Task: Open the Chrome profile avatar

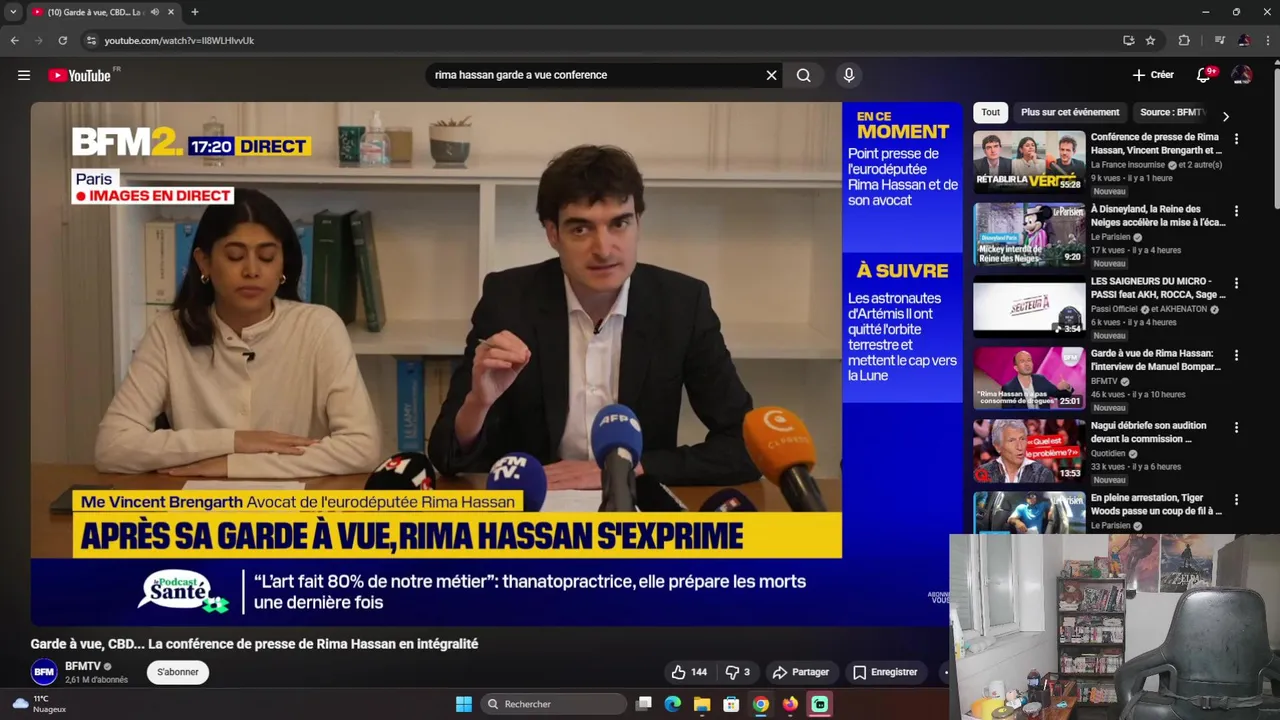Action: click(1244, 41)
